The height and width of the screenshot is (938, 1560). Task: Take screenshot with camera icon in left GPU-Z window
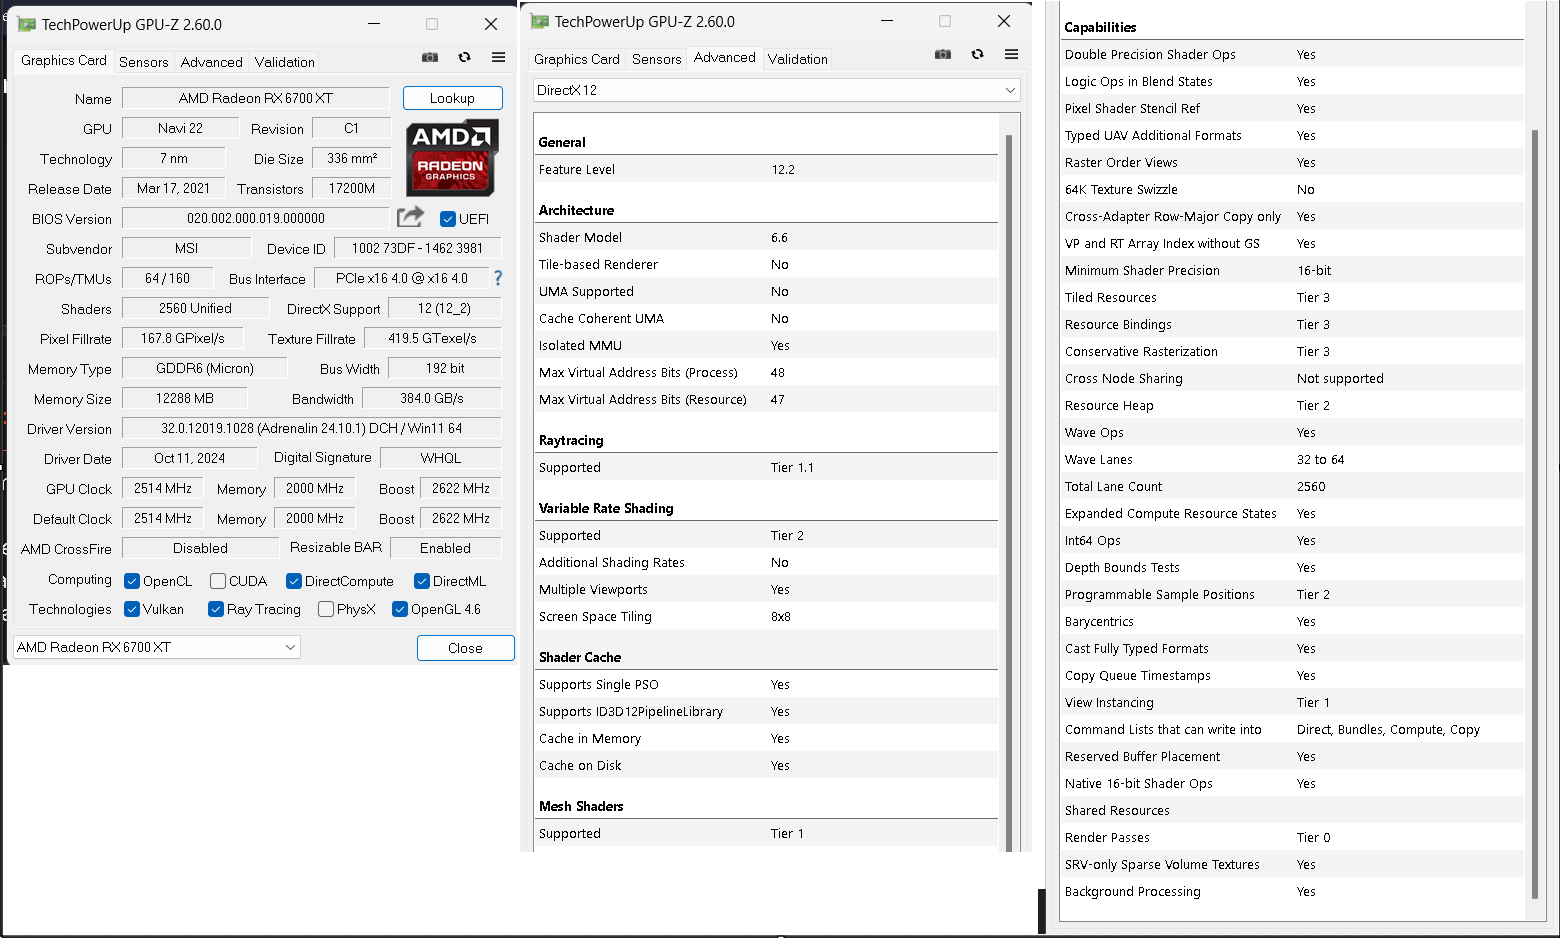430,58
